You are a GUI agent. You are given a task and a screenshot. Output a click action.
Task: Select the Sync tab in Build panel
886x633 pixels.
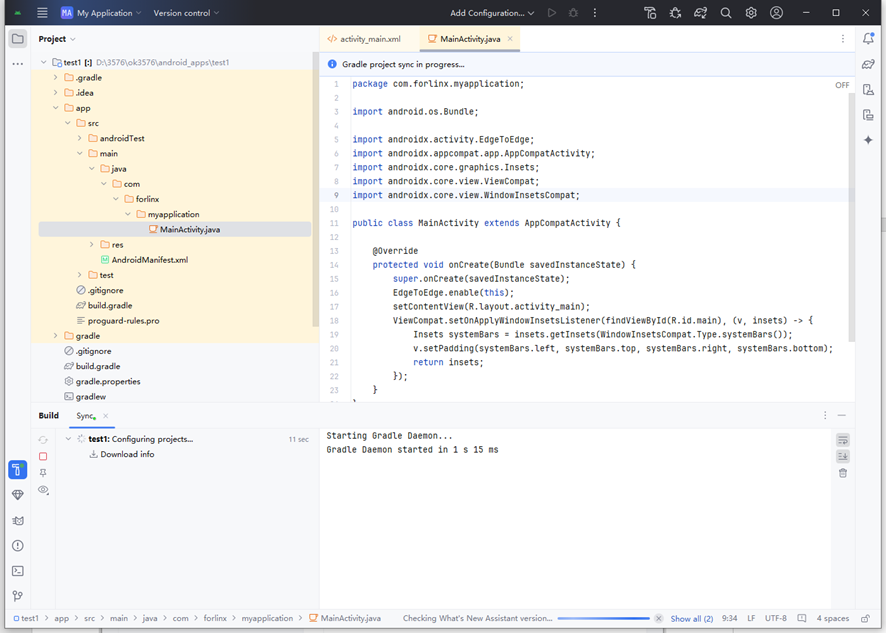[85, 415]
